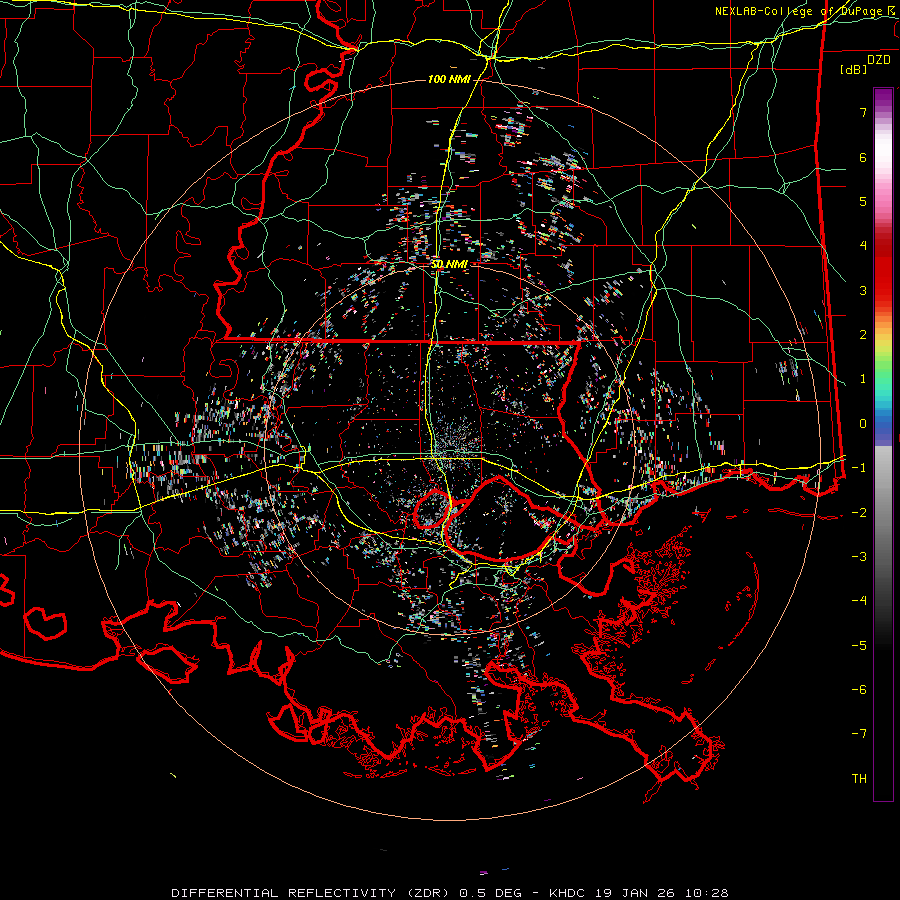
Task: Click the 'TH' threshold label on legend
Action: click(x=859, y=779)
